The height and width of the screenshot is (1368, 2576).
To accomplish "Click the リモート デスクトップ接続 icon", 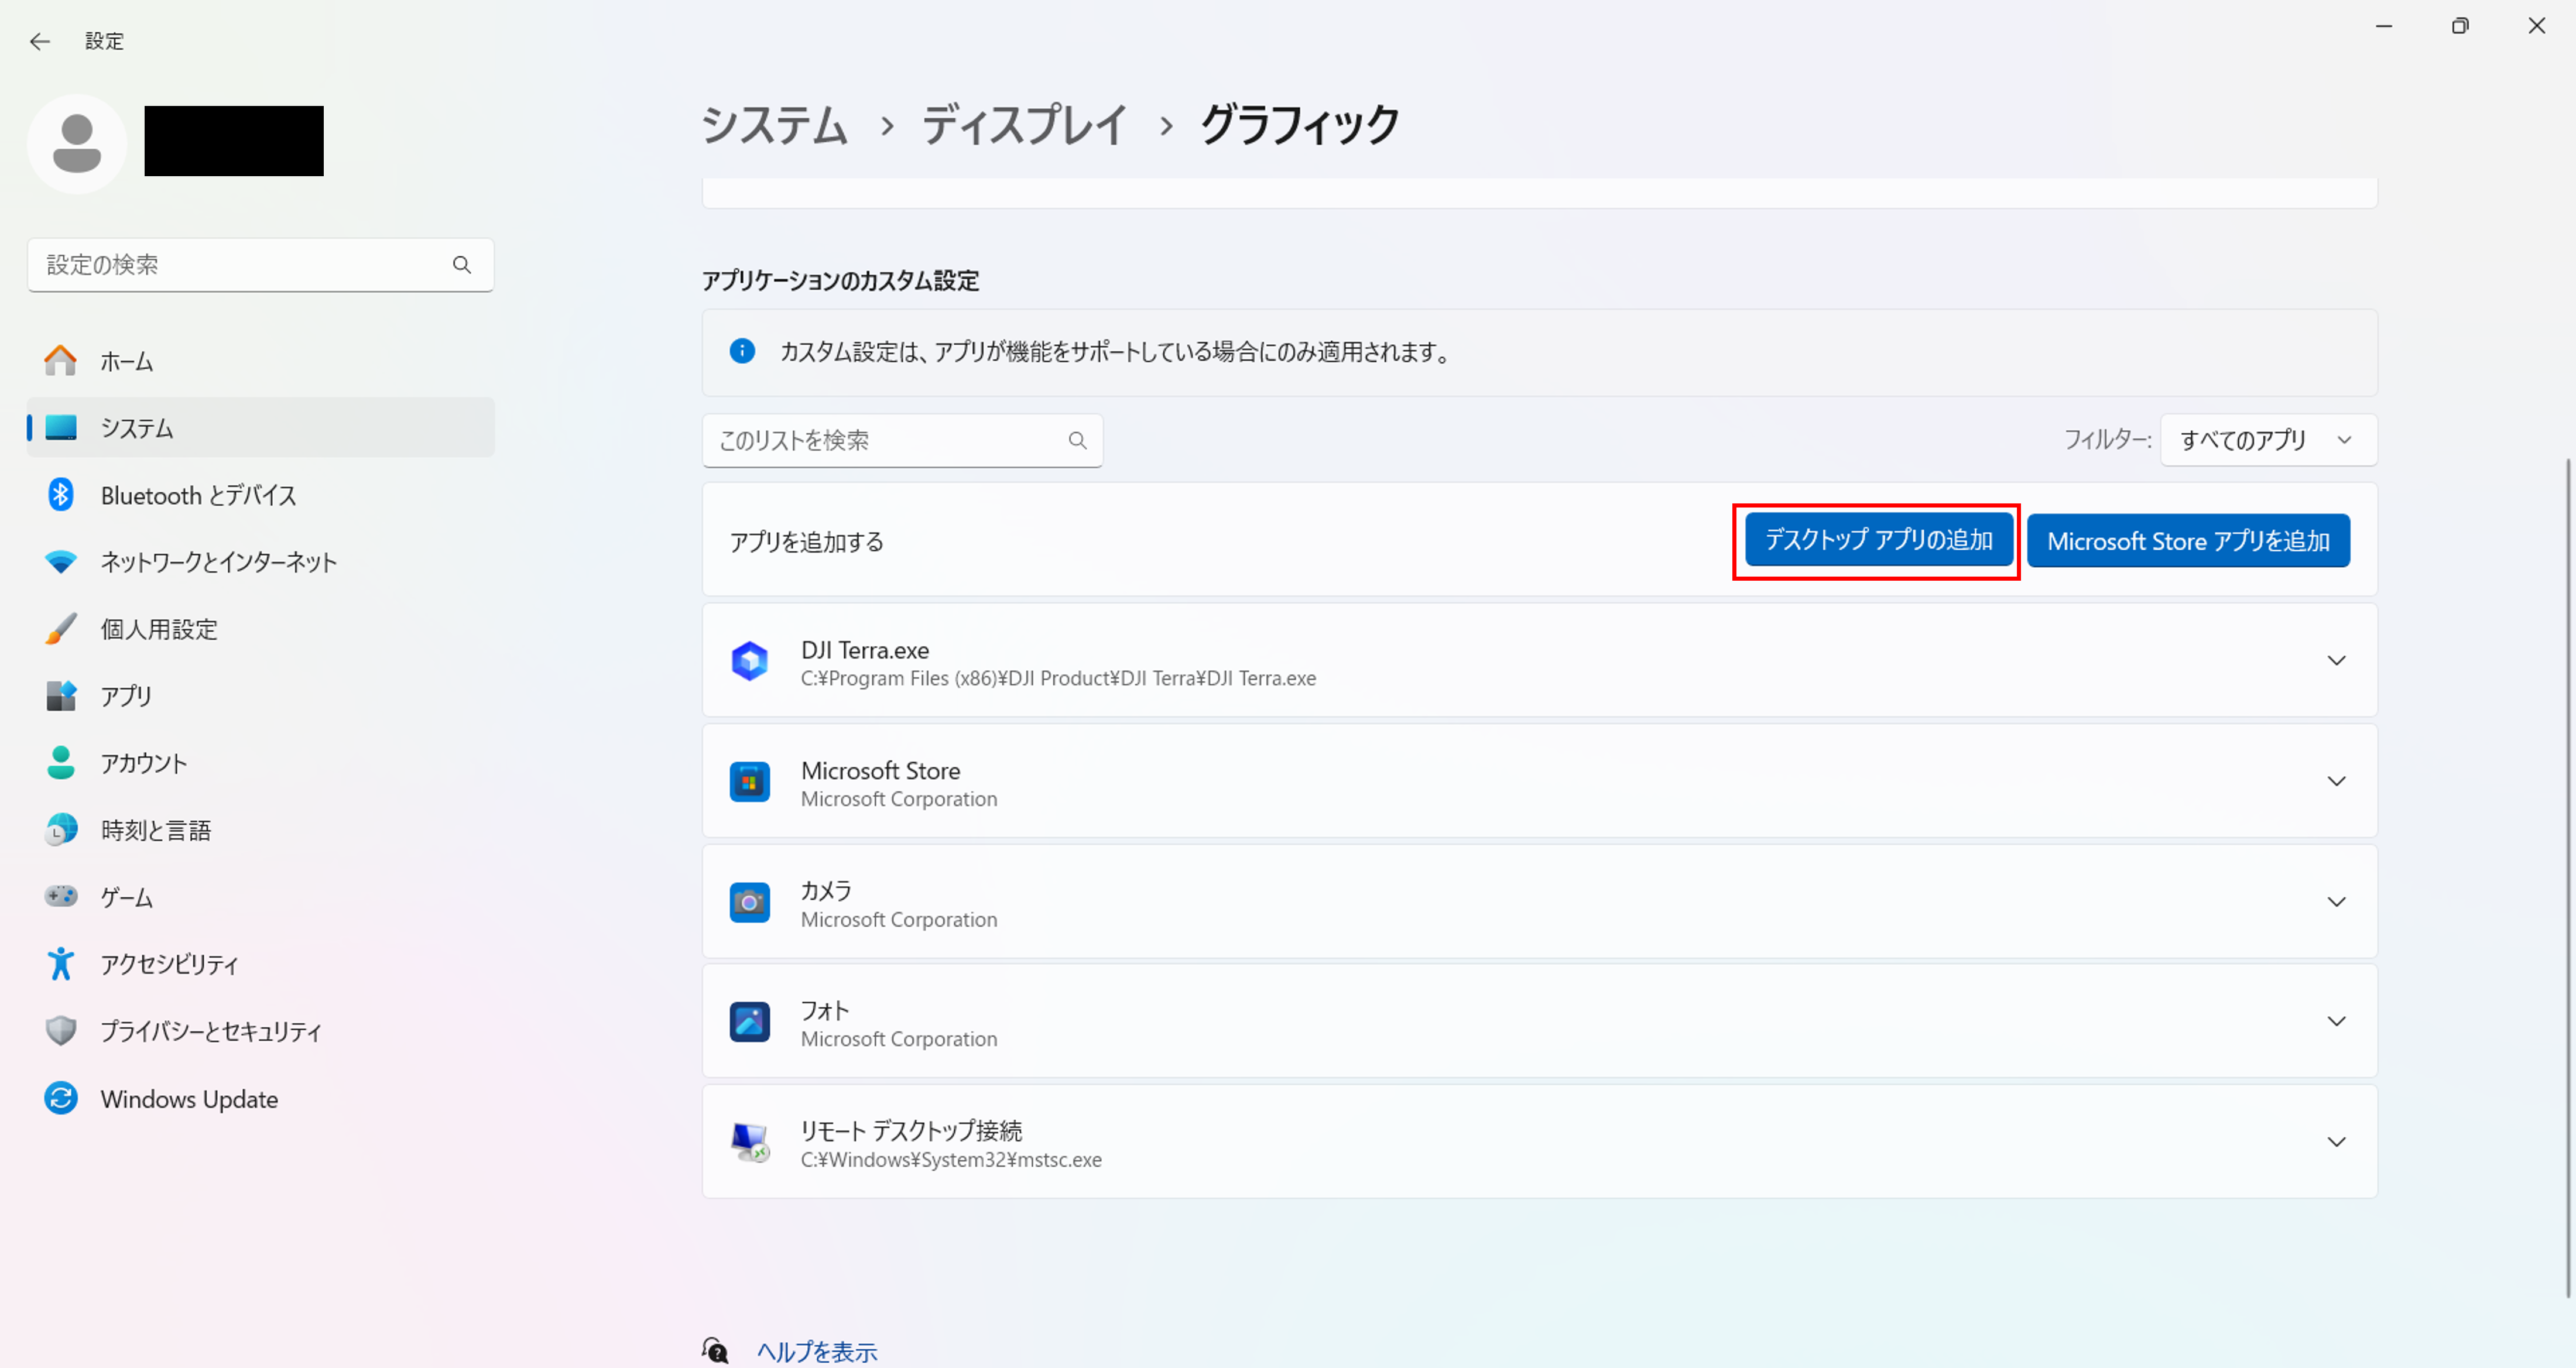I will click(x=749, y=1142).
